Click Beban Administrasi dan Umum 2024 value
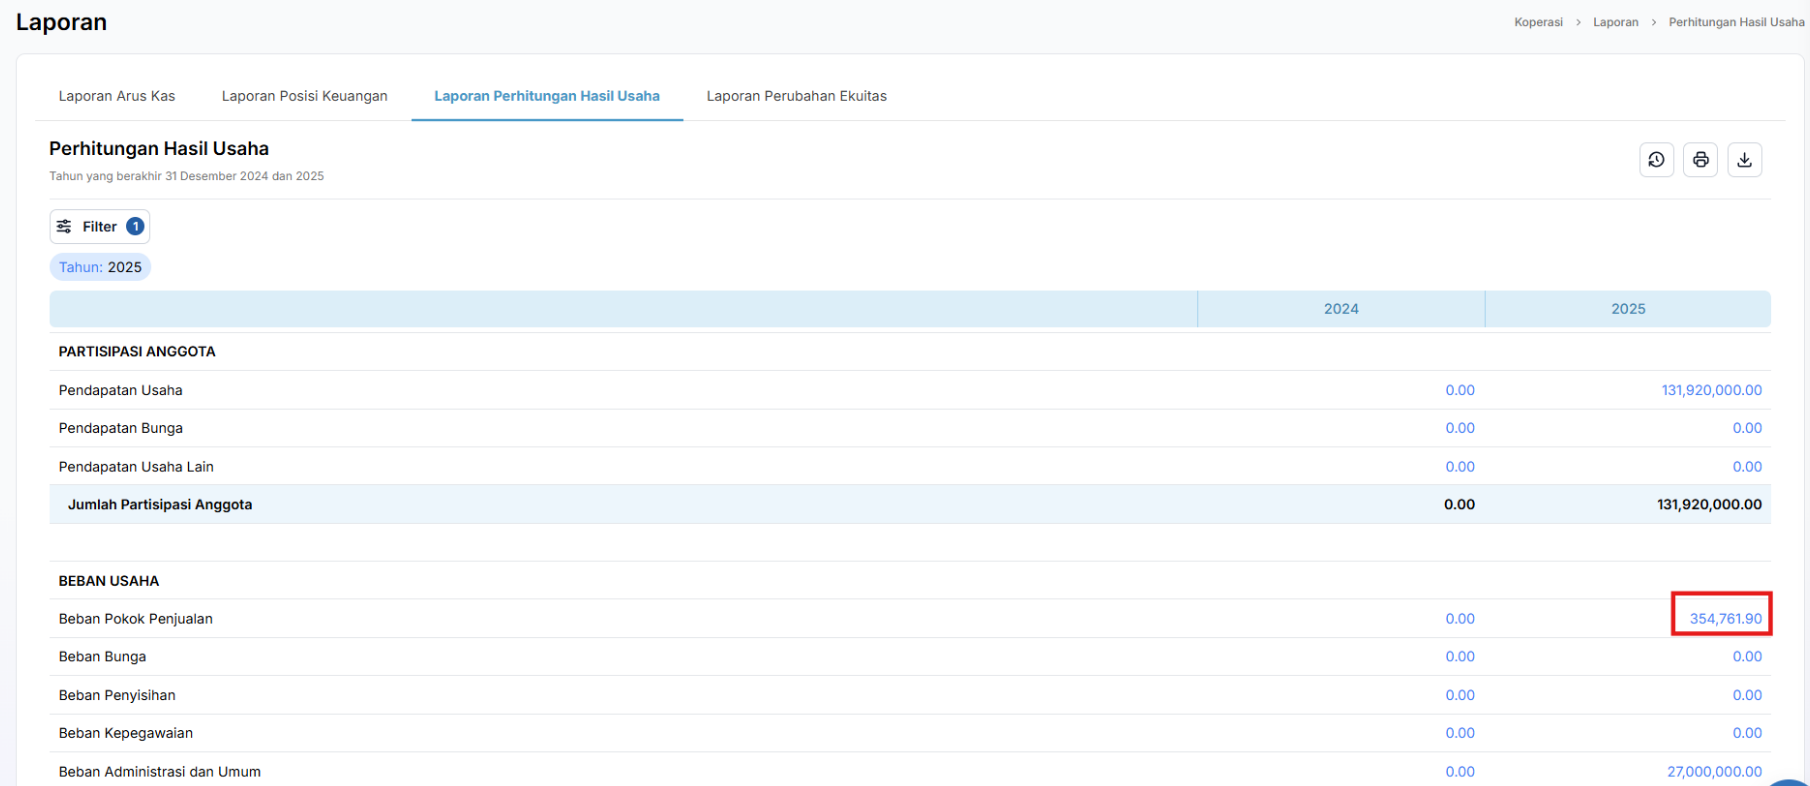Viewport: 1810px width, 786px height. tap(1460, 772)
